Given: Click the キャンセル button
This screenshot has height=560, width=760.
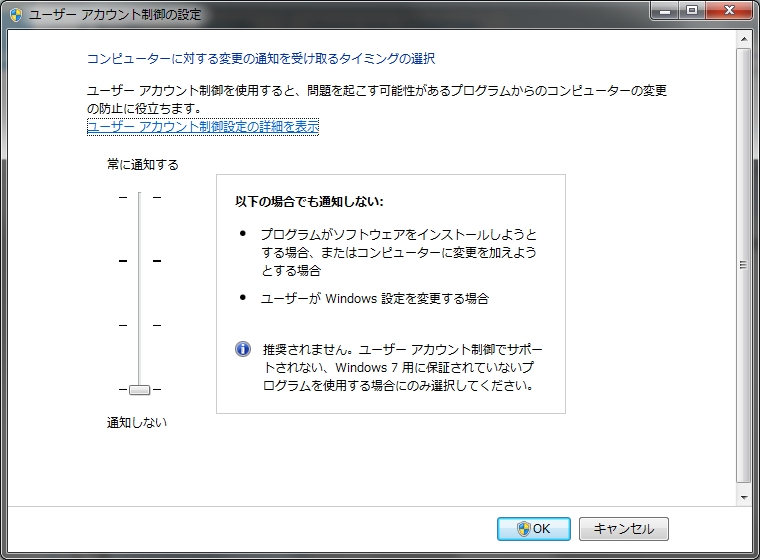Looking at the screenshot, I should click(x=624, y=528).
